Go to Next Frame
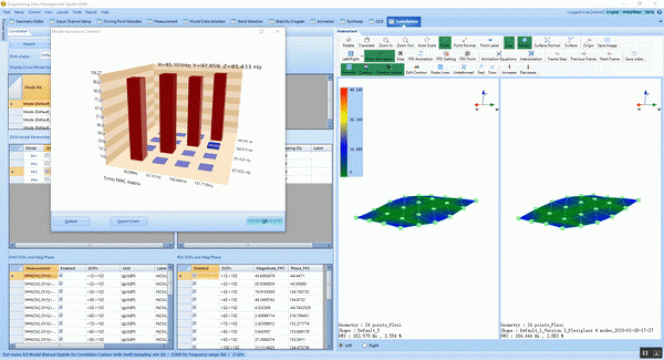 (x=609, y=55)
